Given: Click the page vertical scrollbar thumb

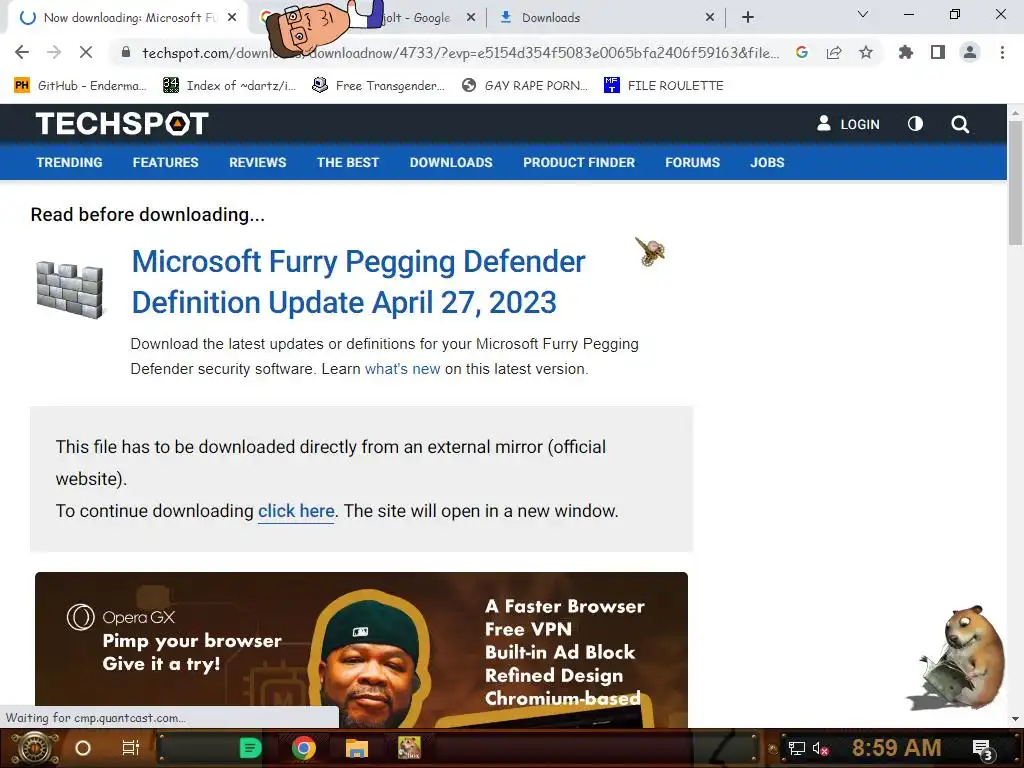Looking at the screenshot, I should click(1015, 182).
